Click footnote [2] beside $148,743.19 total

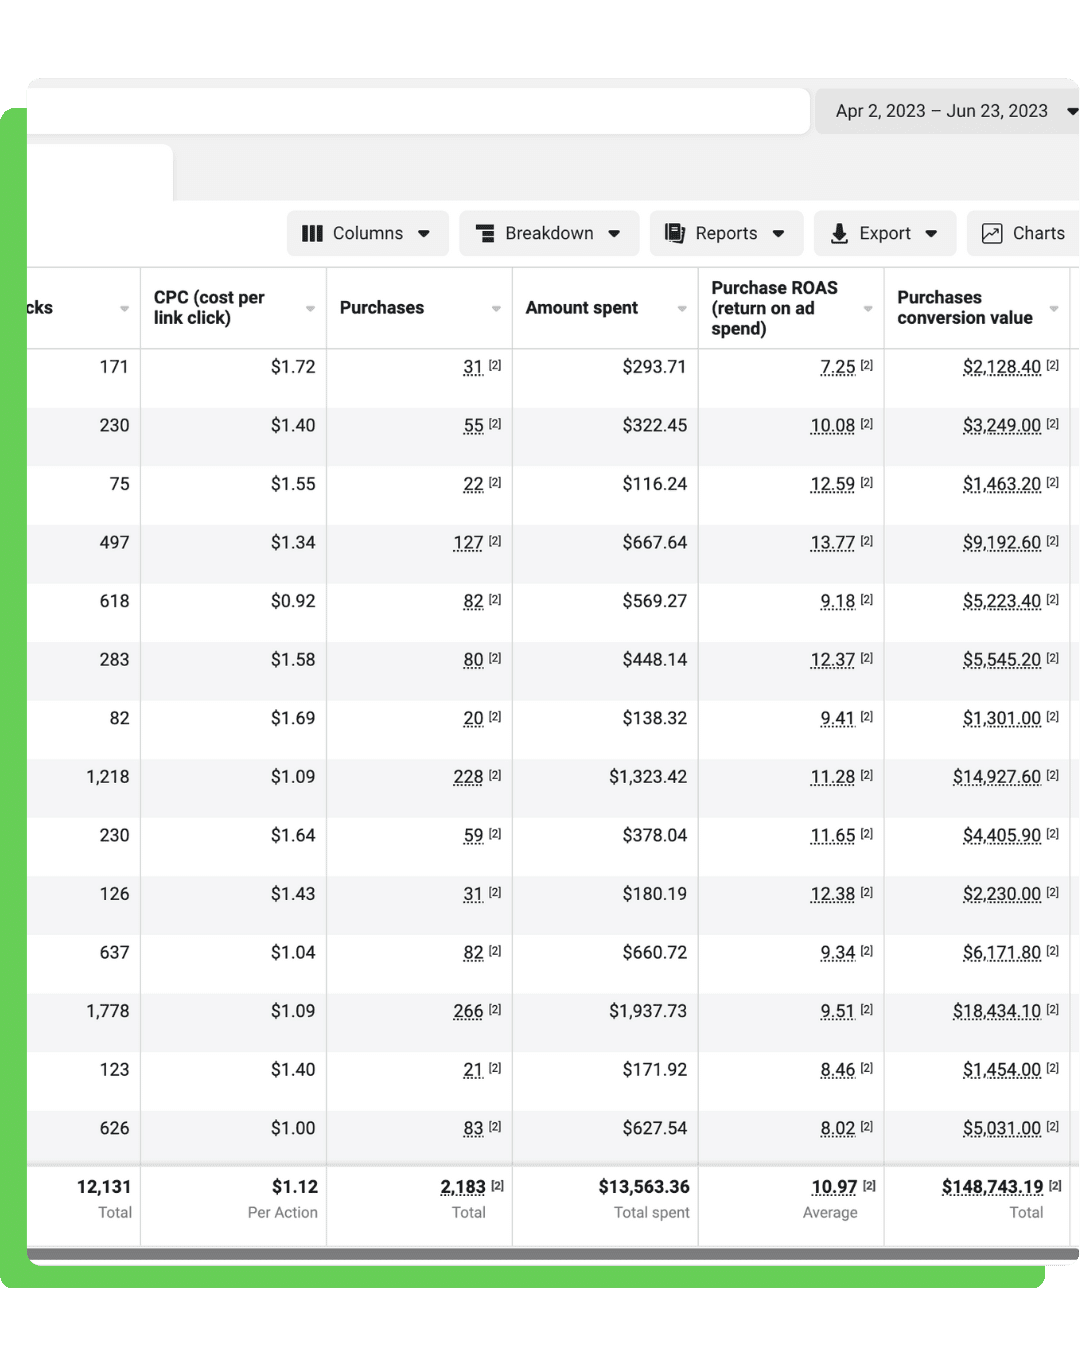tap(1055, 1185)
